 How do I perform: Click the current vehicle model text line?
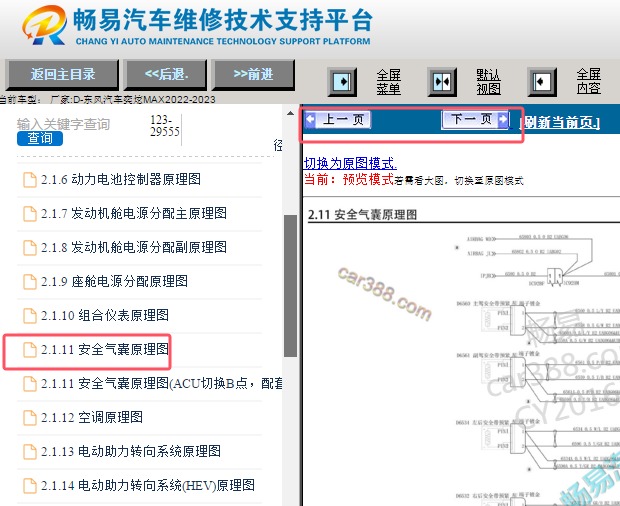108,99
